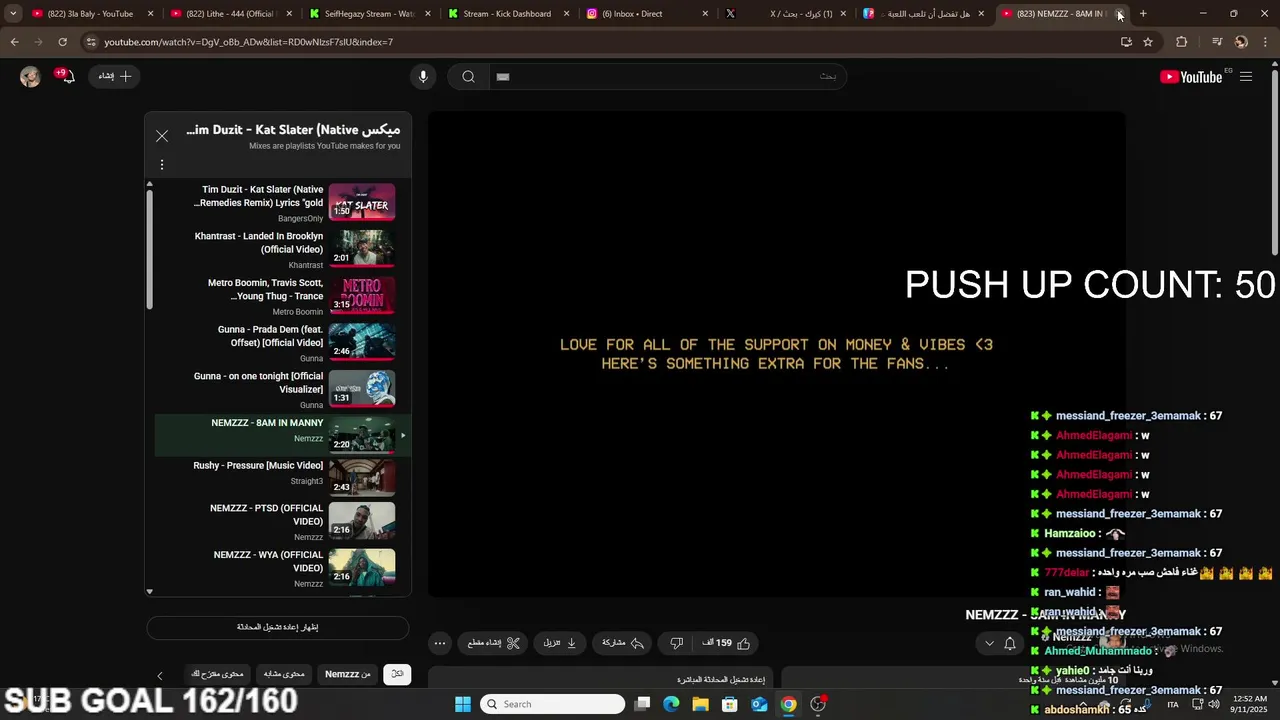Open File Explorer from taskbar

pyautogui.click(x=700, y=704)
